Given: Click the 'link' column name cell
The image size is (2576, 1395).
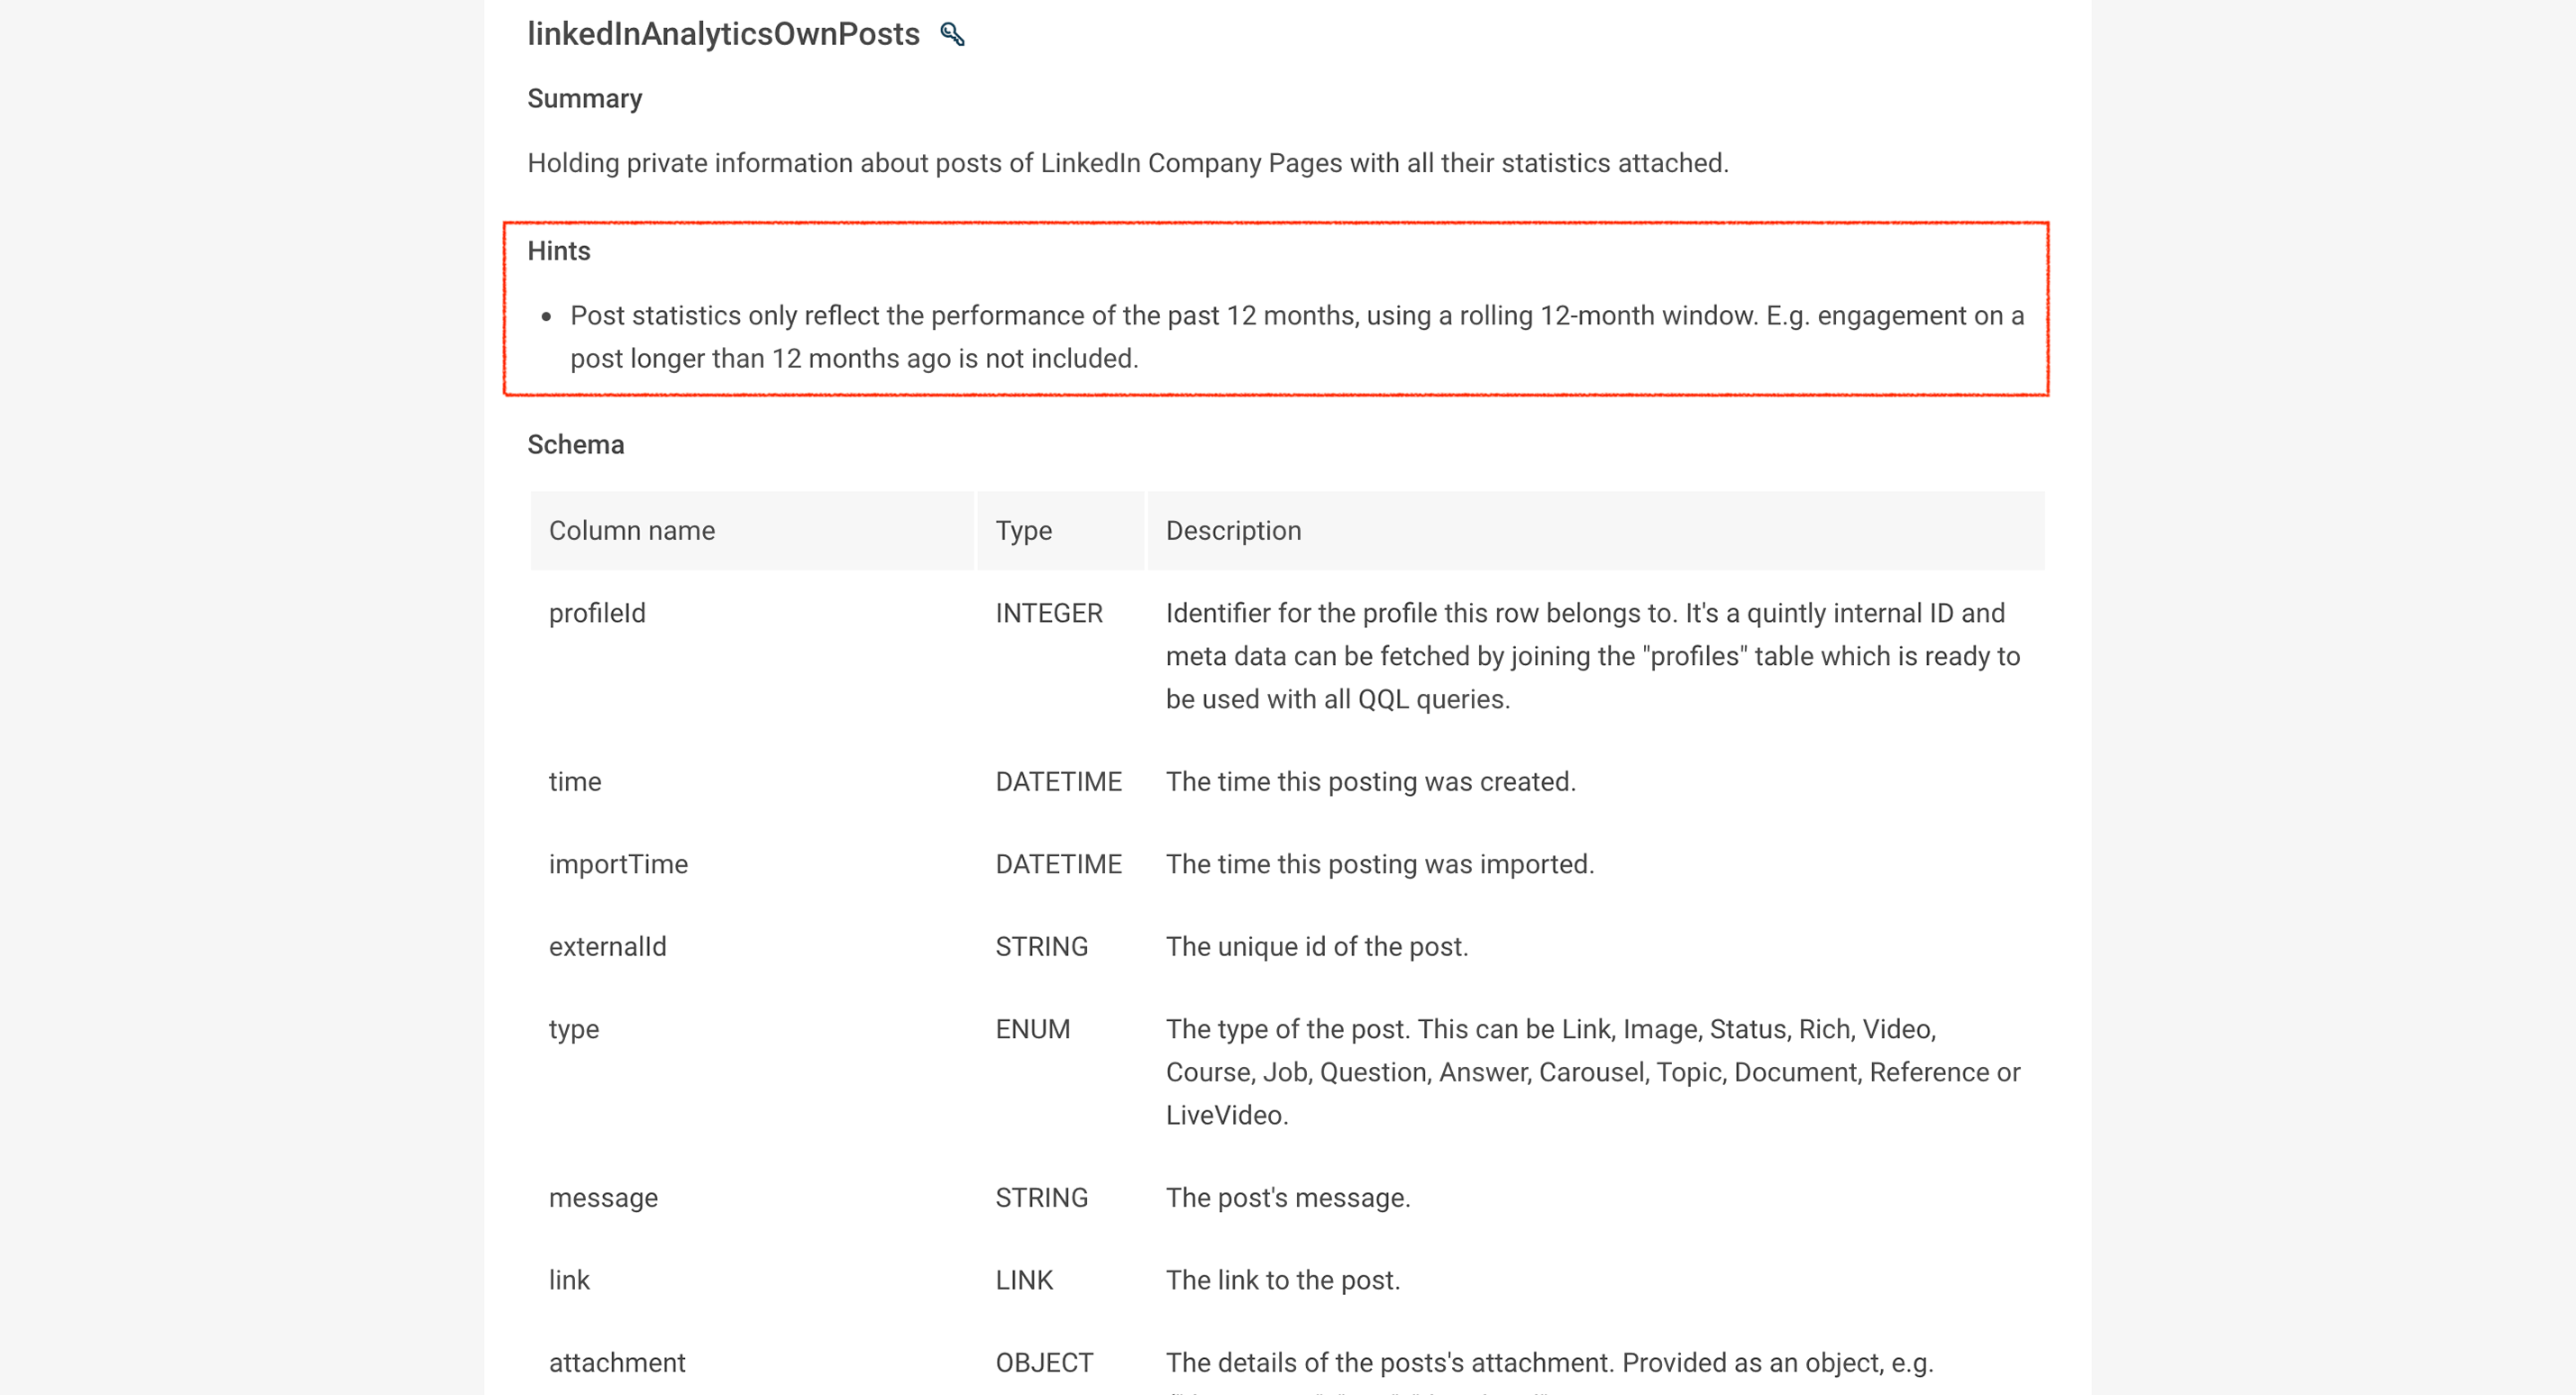Looking at the screenshot, I should click(x=569, y=1280).
